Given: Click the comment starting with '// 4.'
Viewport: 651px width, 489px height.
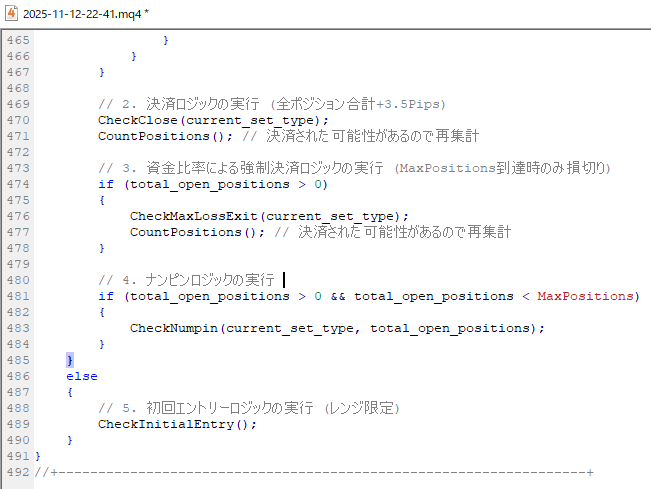Looking at the screenshot, I should coord(186,280).
